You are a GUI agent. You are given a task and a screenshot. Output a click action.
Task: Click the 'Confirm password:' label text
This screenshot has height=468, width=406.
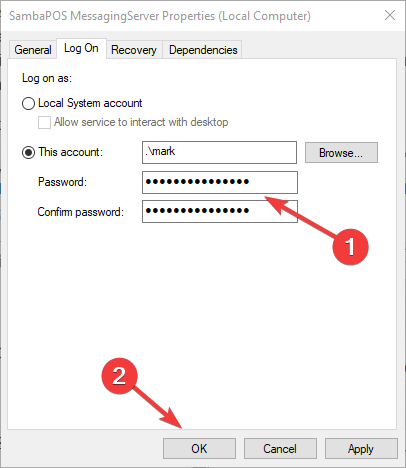[81, 212]
